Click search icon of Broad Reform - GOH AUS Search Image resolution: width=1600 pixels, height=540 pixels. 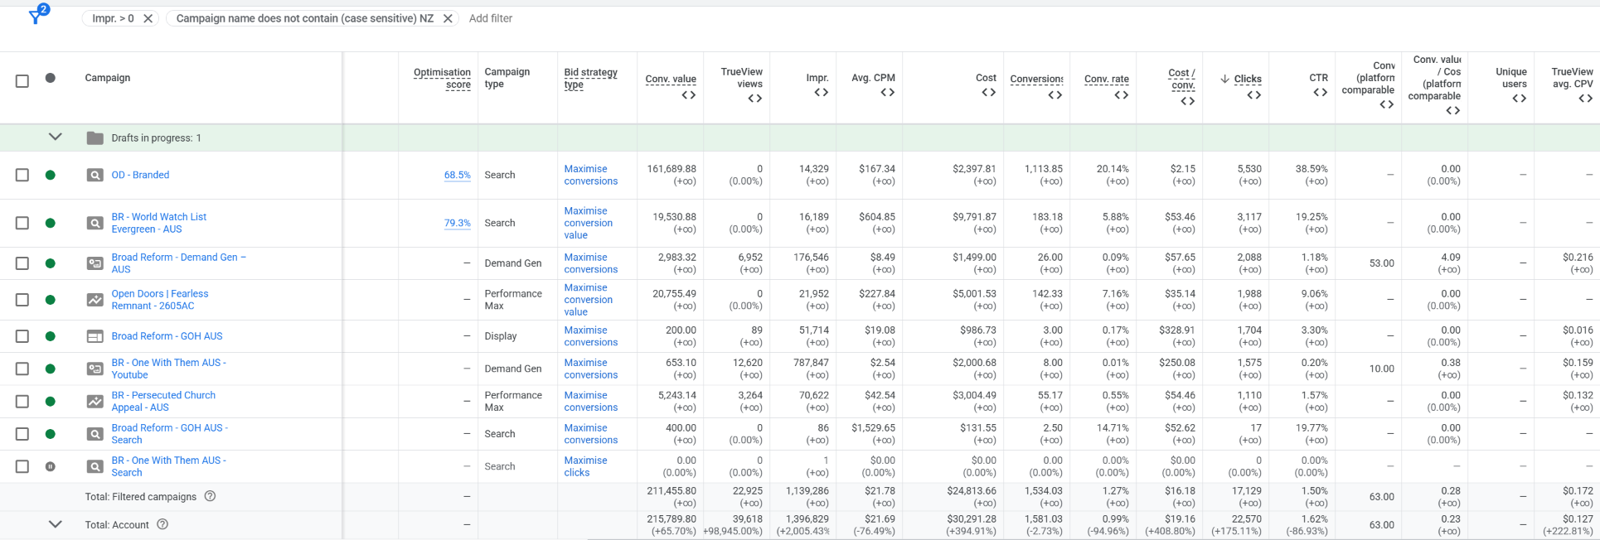coord(95,434)
